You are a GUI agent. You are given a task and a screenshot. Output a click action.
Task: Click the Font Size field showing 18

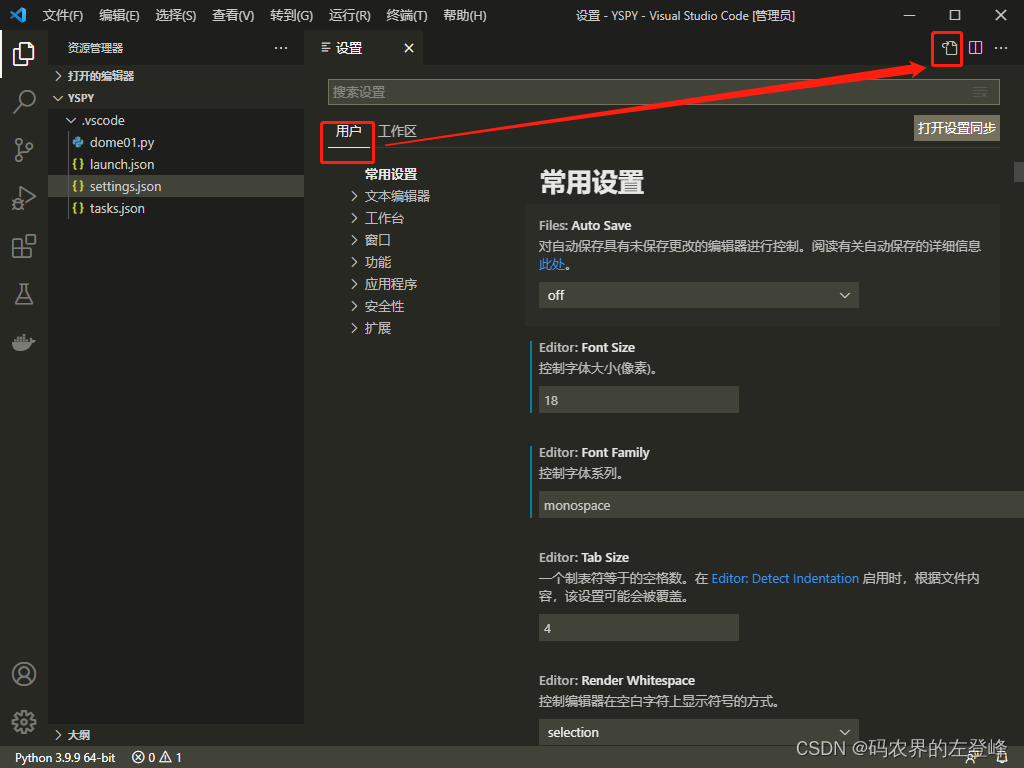tap(639, 400)
